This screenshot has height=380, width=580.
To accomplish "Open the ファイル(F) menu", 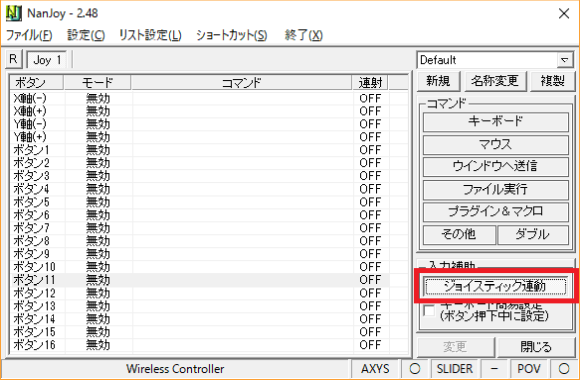I will coord(29,35).
